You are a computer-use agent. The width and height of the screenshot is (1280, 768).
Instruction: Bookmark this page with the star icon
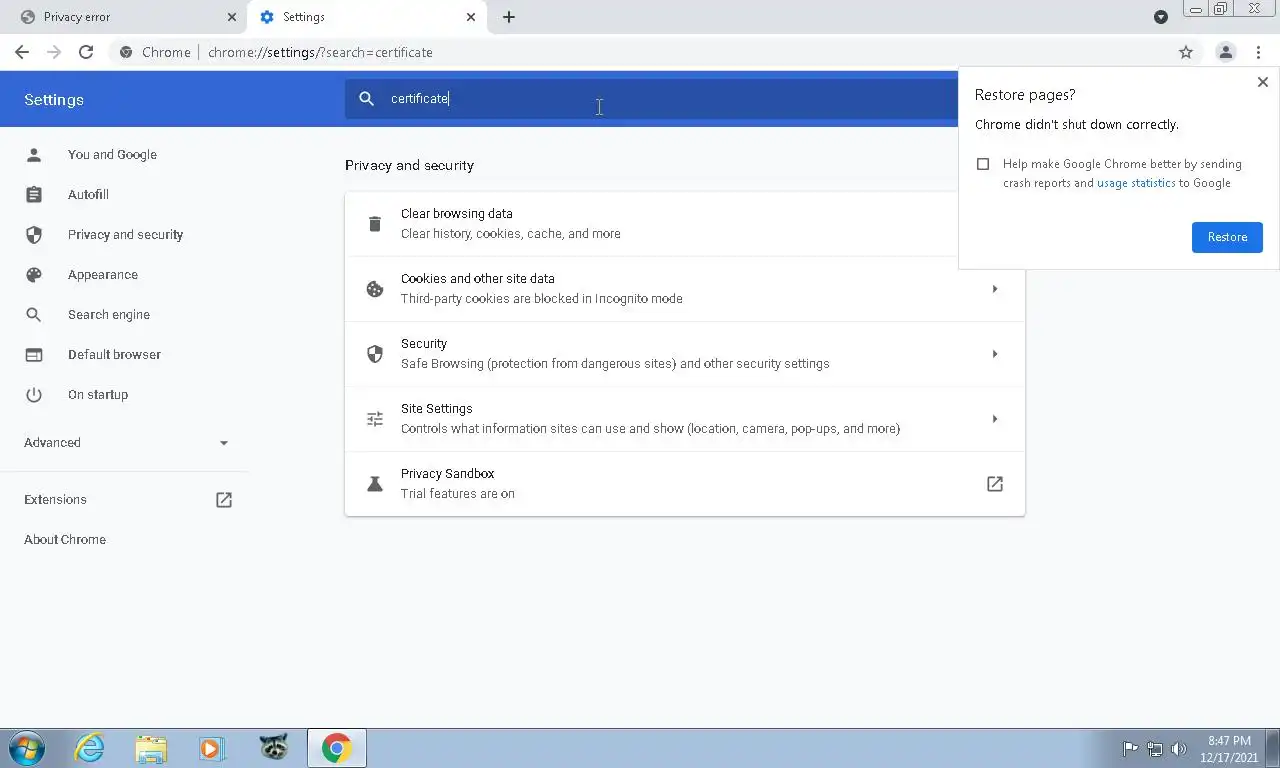pos(1186,52)
